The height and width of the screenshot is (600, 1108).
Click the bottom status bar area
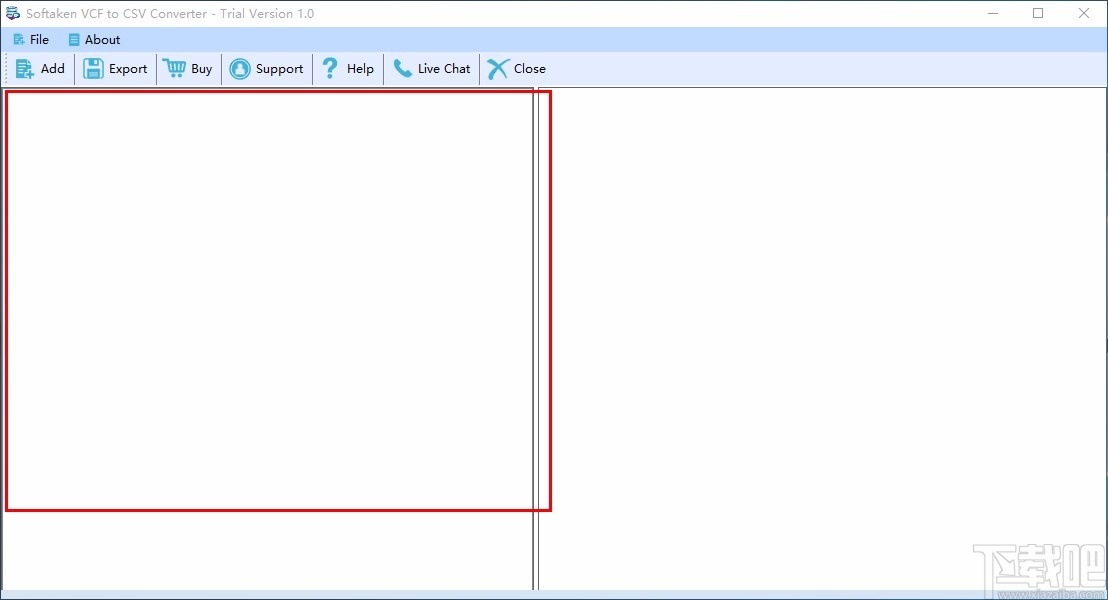click(554, 591)
